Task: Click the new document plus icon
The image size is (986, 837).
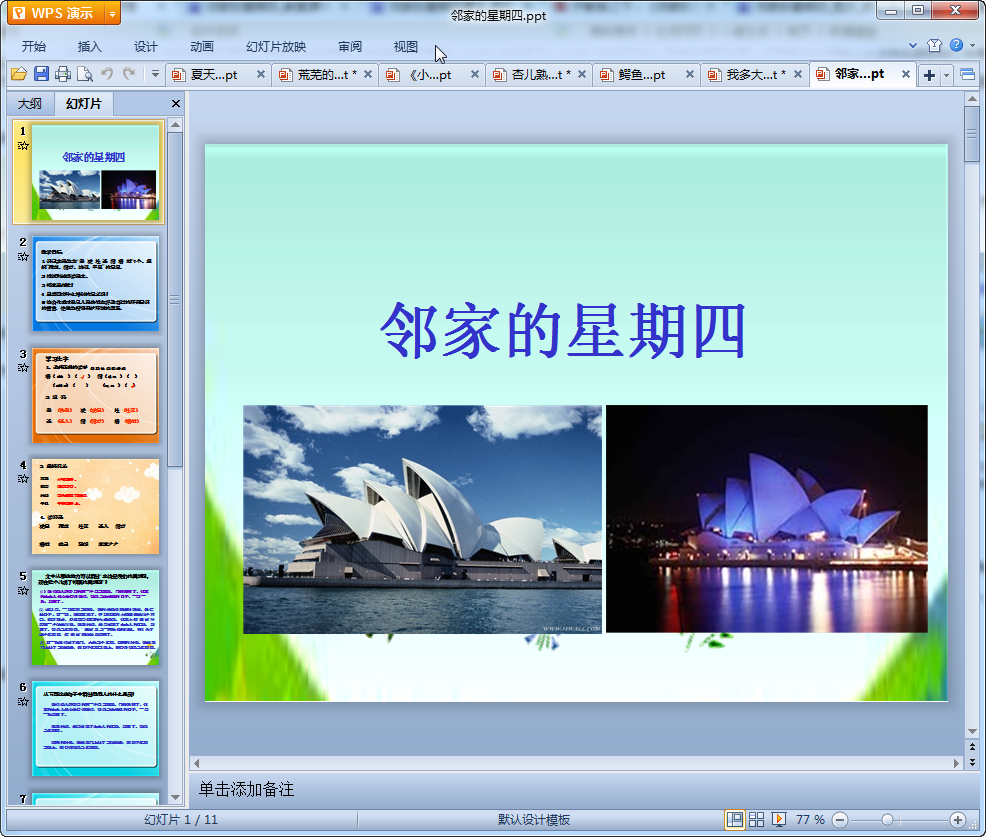Action: point(929,75)
